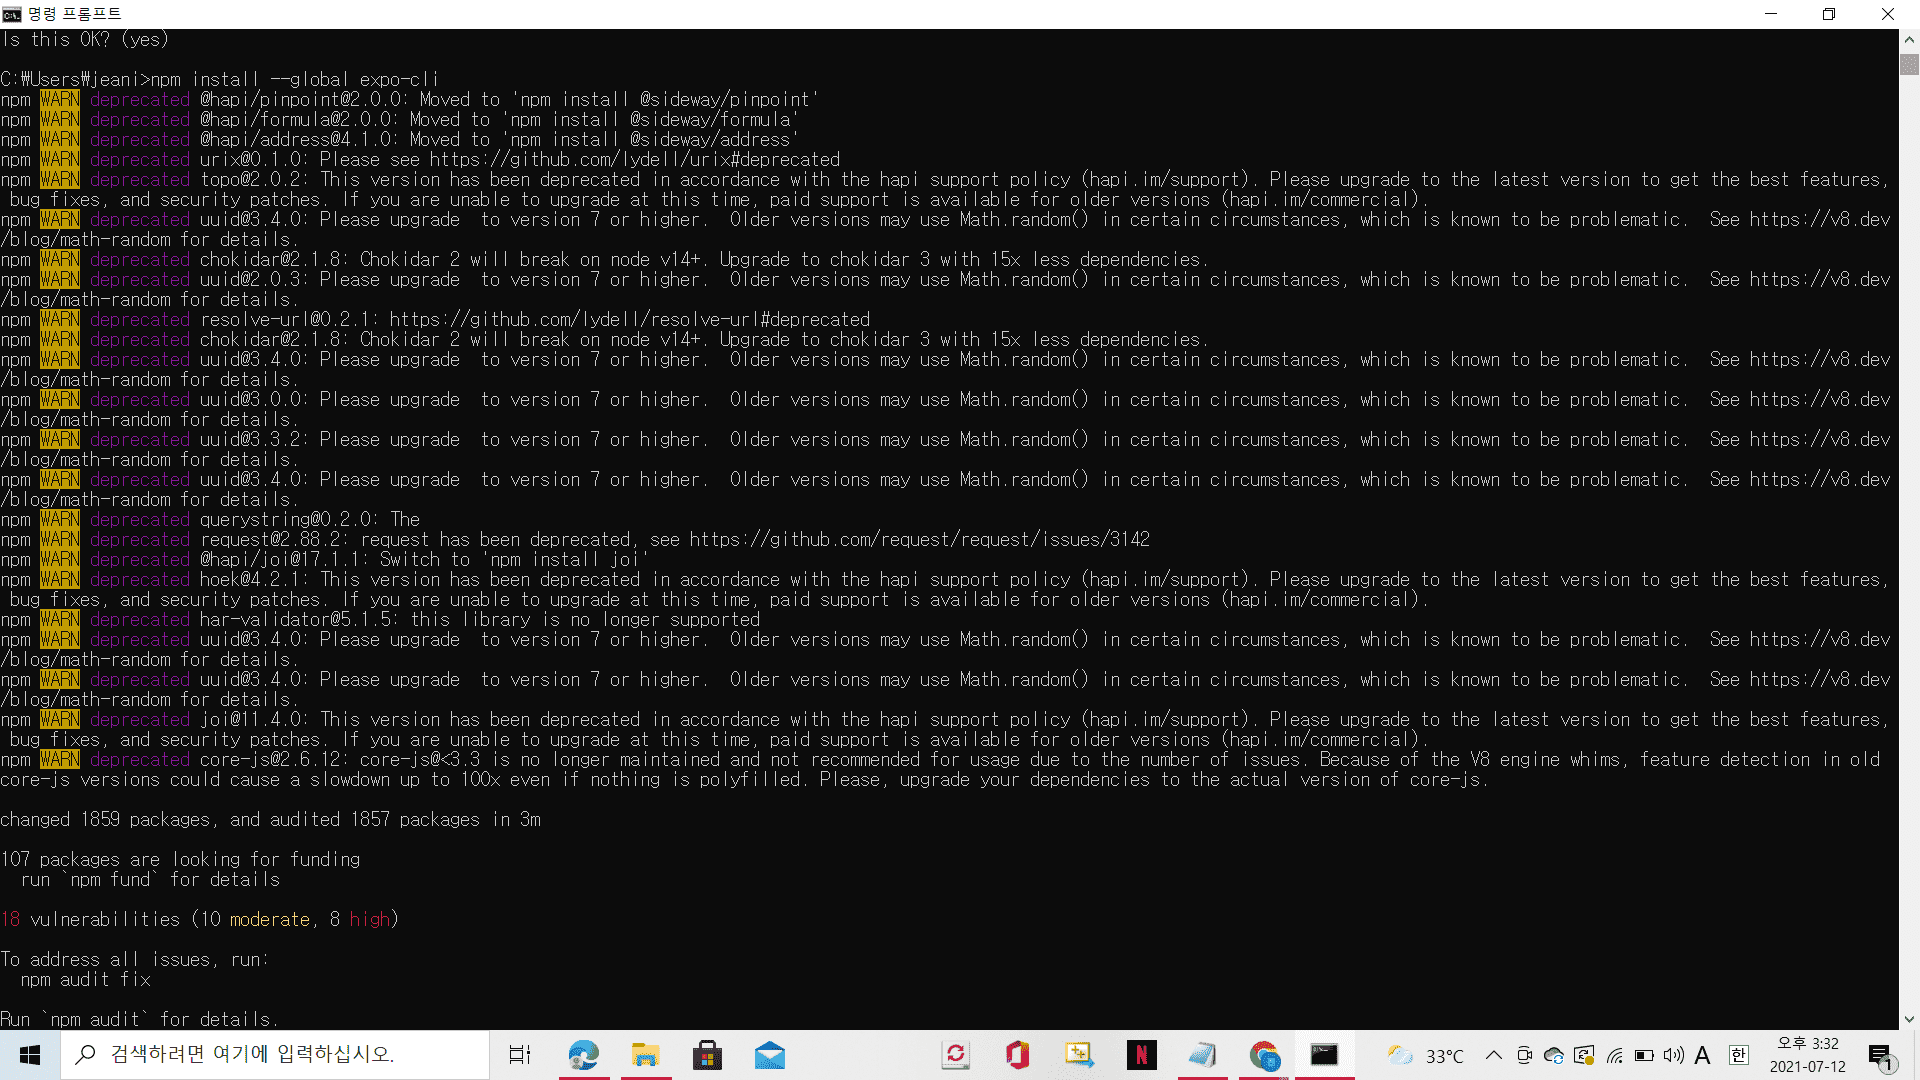Open Task View next to the search box
This screenshot has height=1080, width=1920.
pos(519,1055)
